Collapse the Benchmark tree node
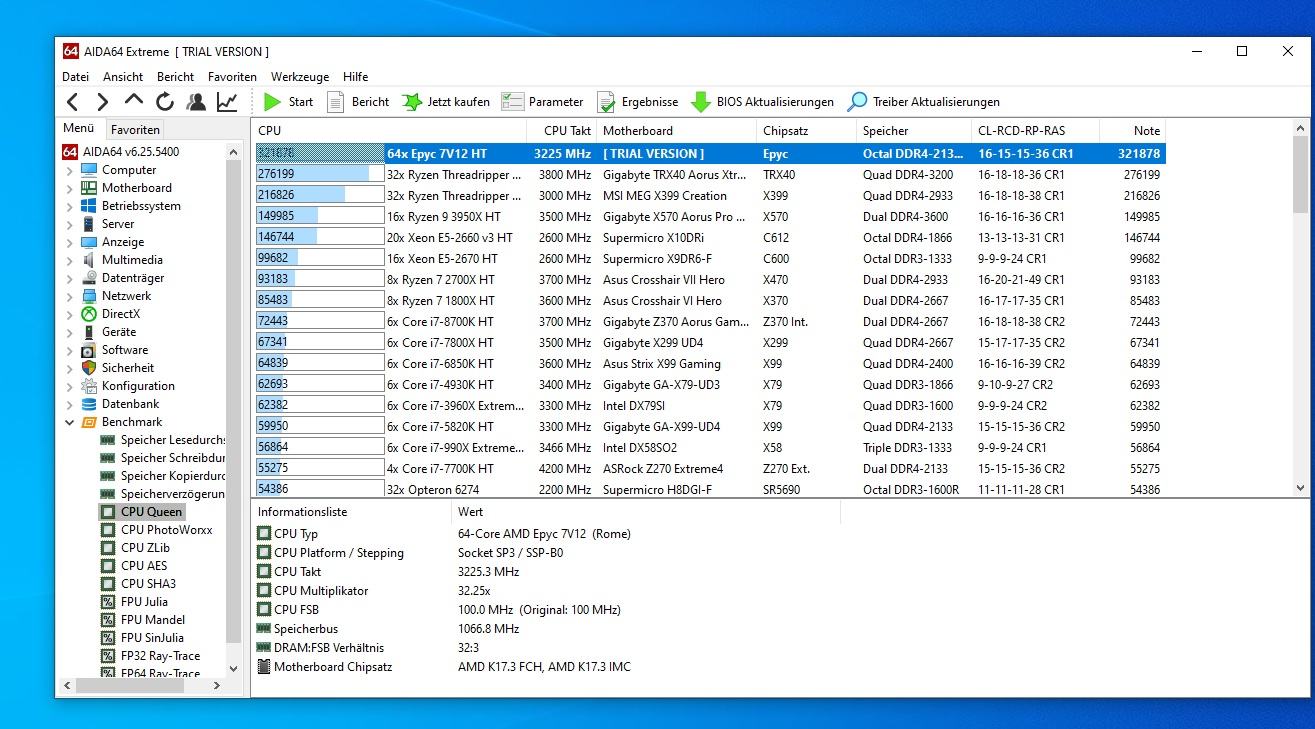1315x729 pixels. click(70, 422)
